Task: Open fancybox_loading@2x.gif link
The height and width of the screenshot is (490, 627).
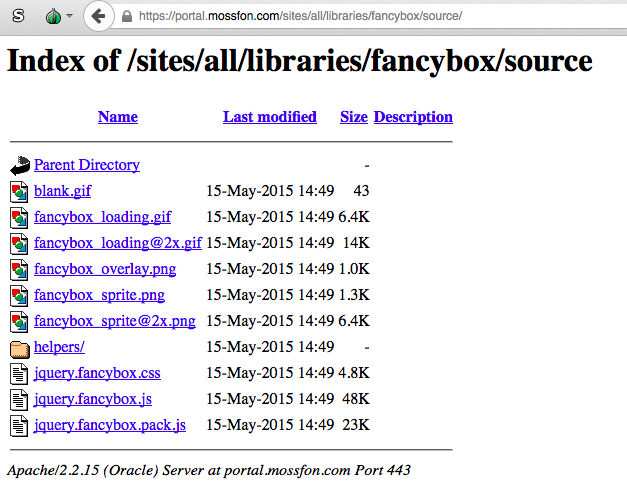Action: tap(118, 243)
